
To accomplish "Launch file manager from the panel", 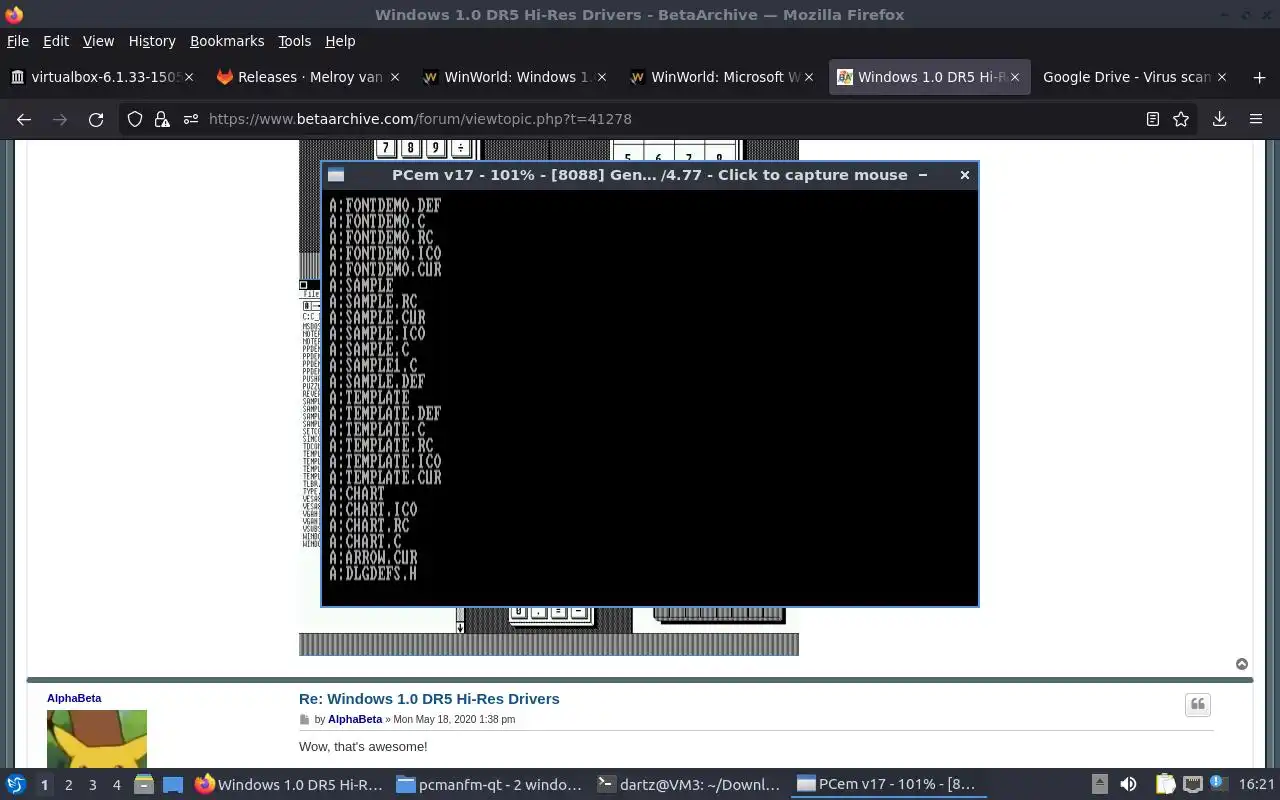I will (143, 785).
